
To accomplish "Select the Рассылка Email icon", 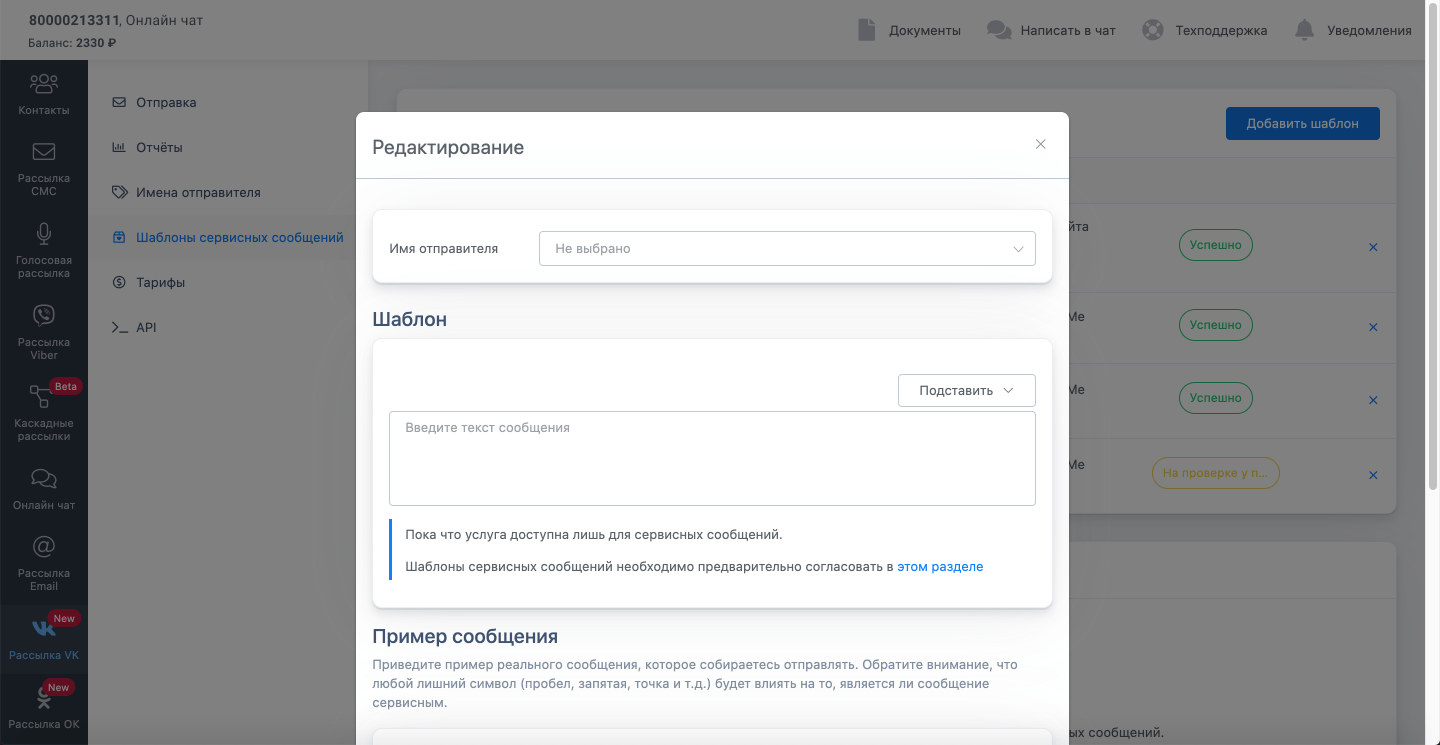I will (44, 547).
